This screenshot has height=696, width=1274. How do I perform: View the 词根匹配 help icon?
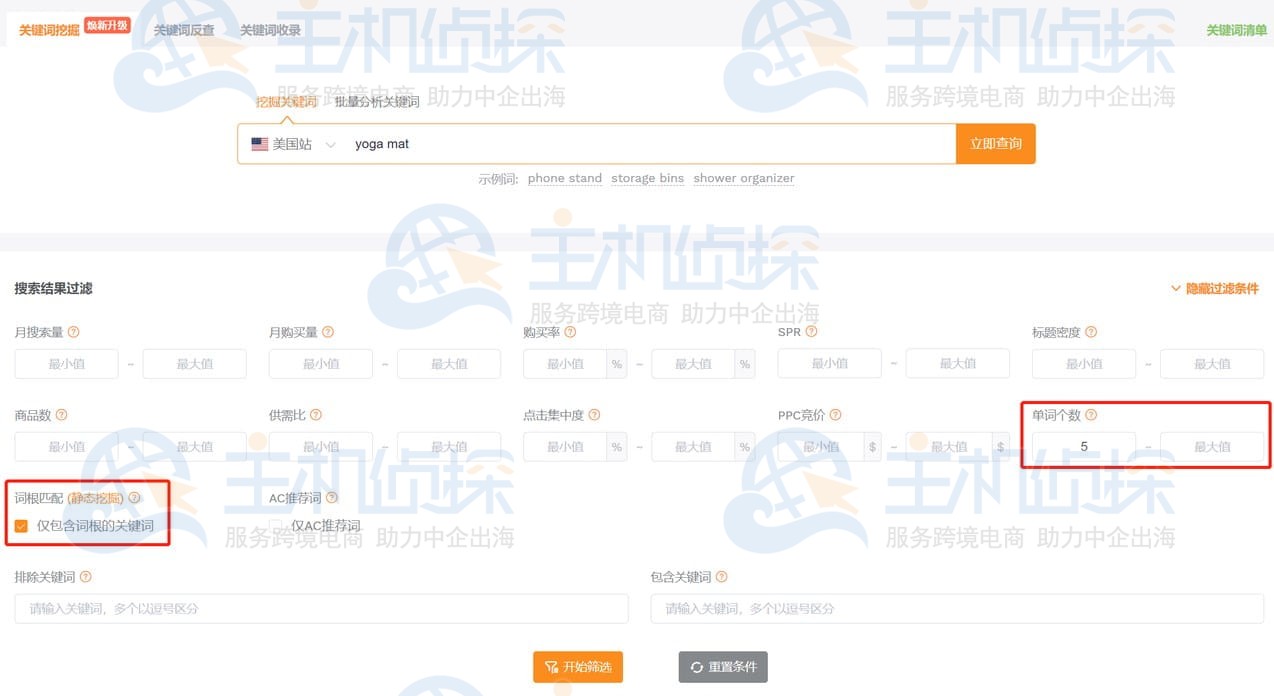(x=134, y=495)
